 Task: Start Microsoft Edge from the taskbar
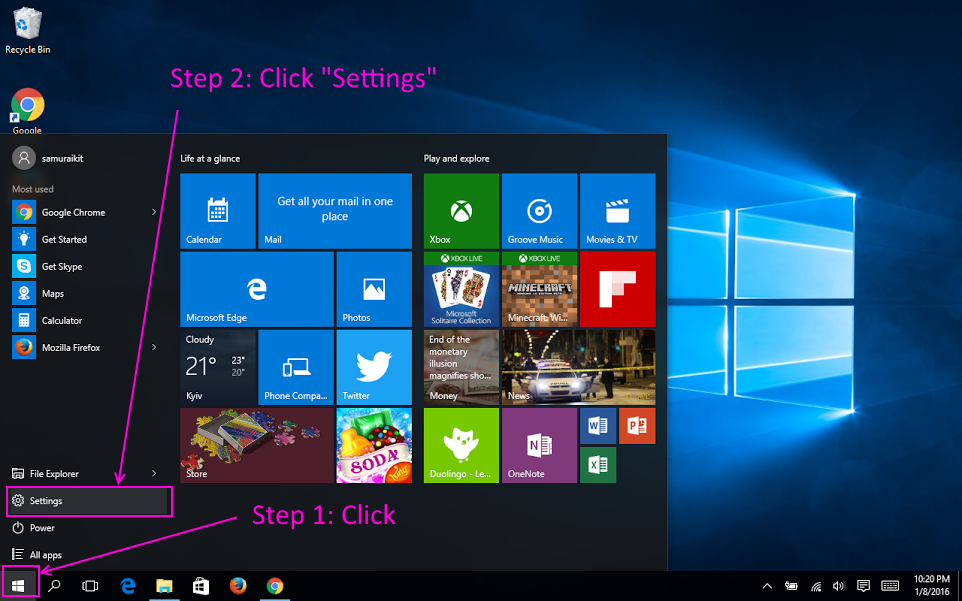126,585
